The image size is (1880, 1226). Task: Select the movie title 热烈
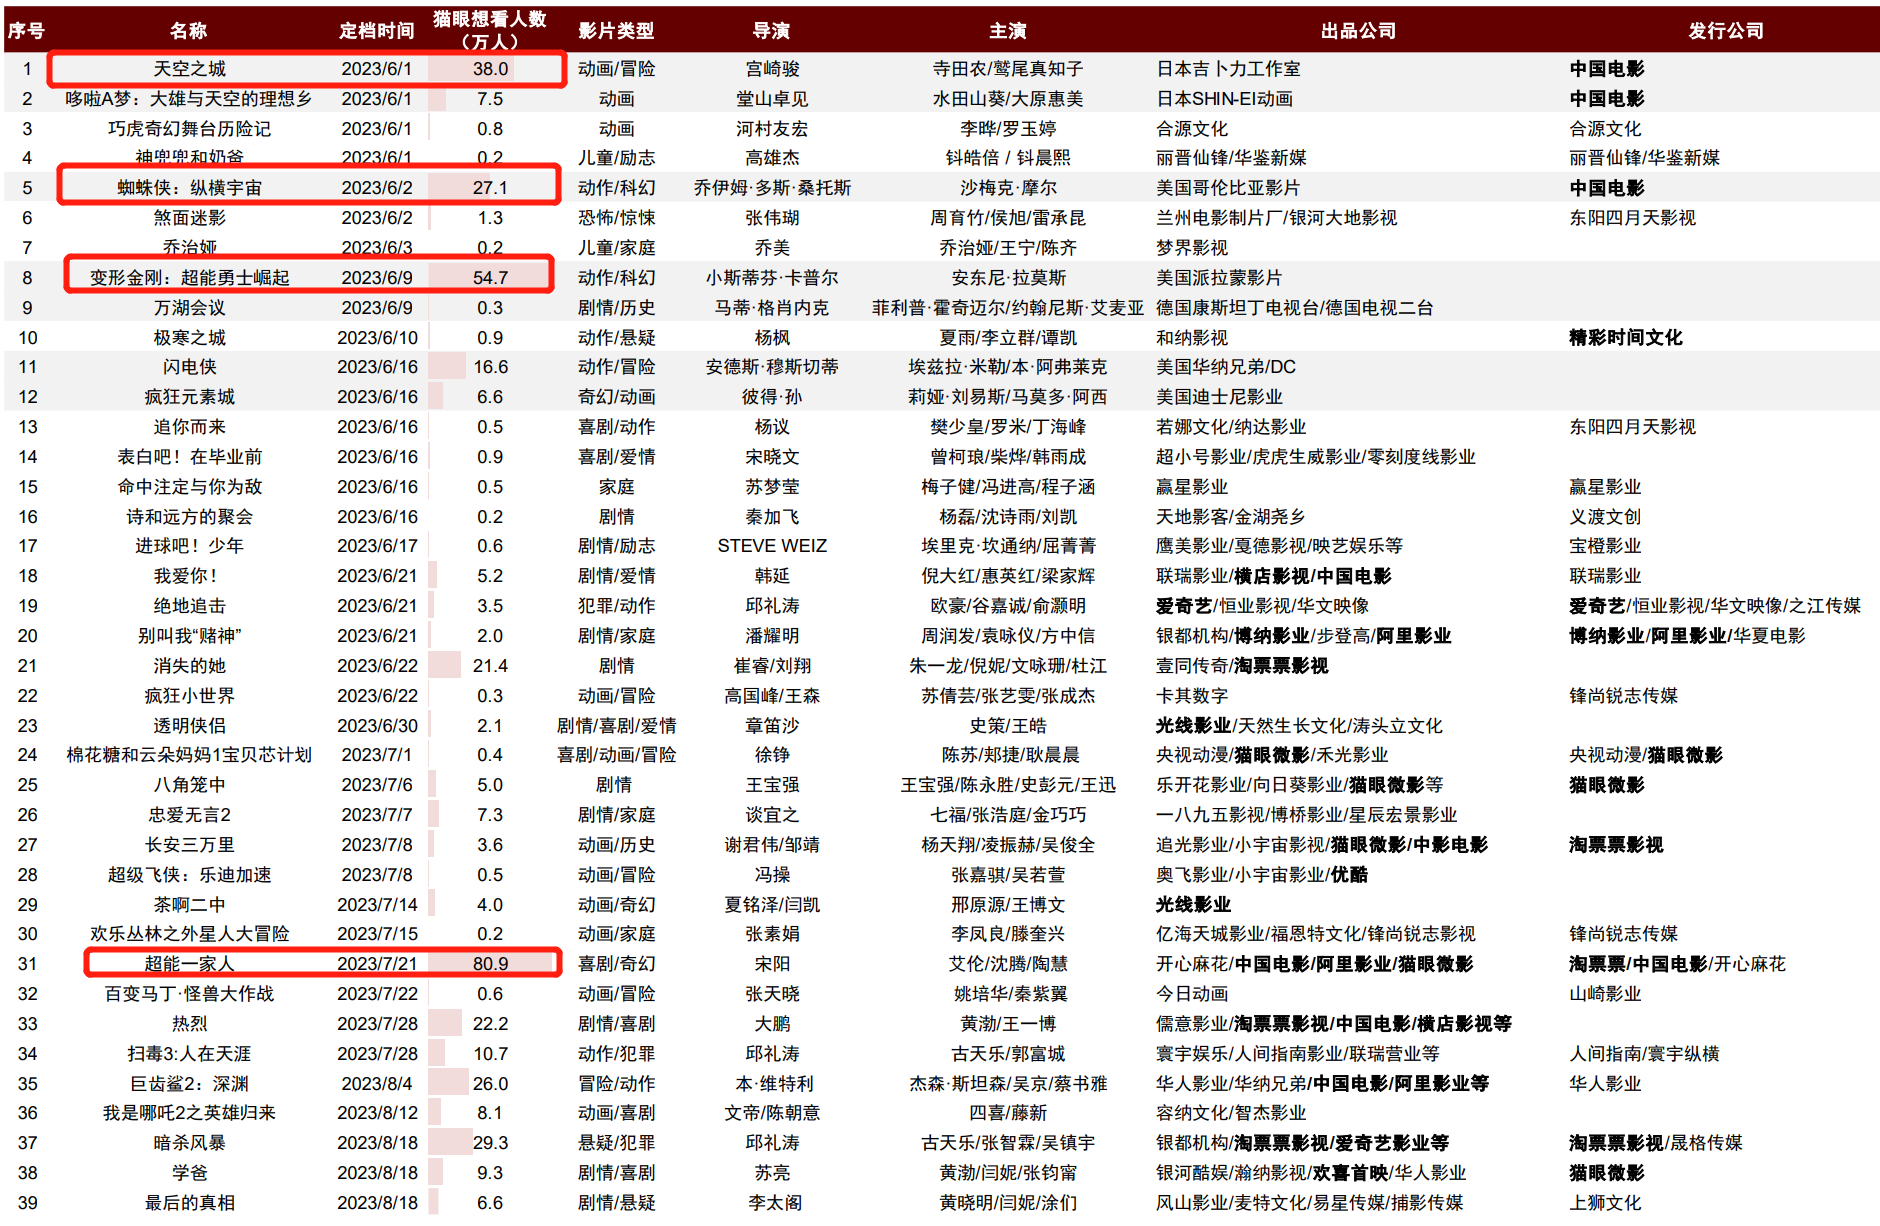tap(190, 1024)
